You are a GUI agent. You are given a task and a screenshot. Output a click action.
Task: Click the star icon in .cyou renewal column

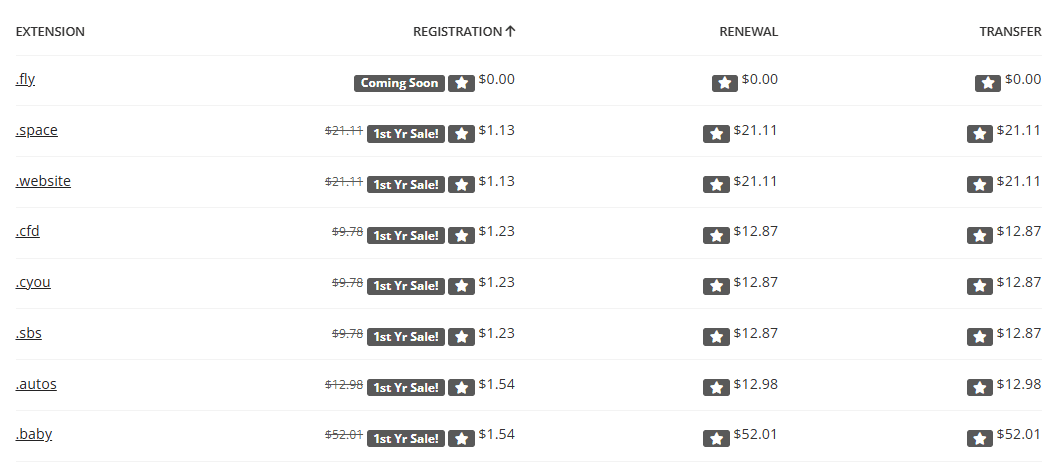(x=716, y=285)
